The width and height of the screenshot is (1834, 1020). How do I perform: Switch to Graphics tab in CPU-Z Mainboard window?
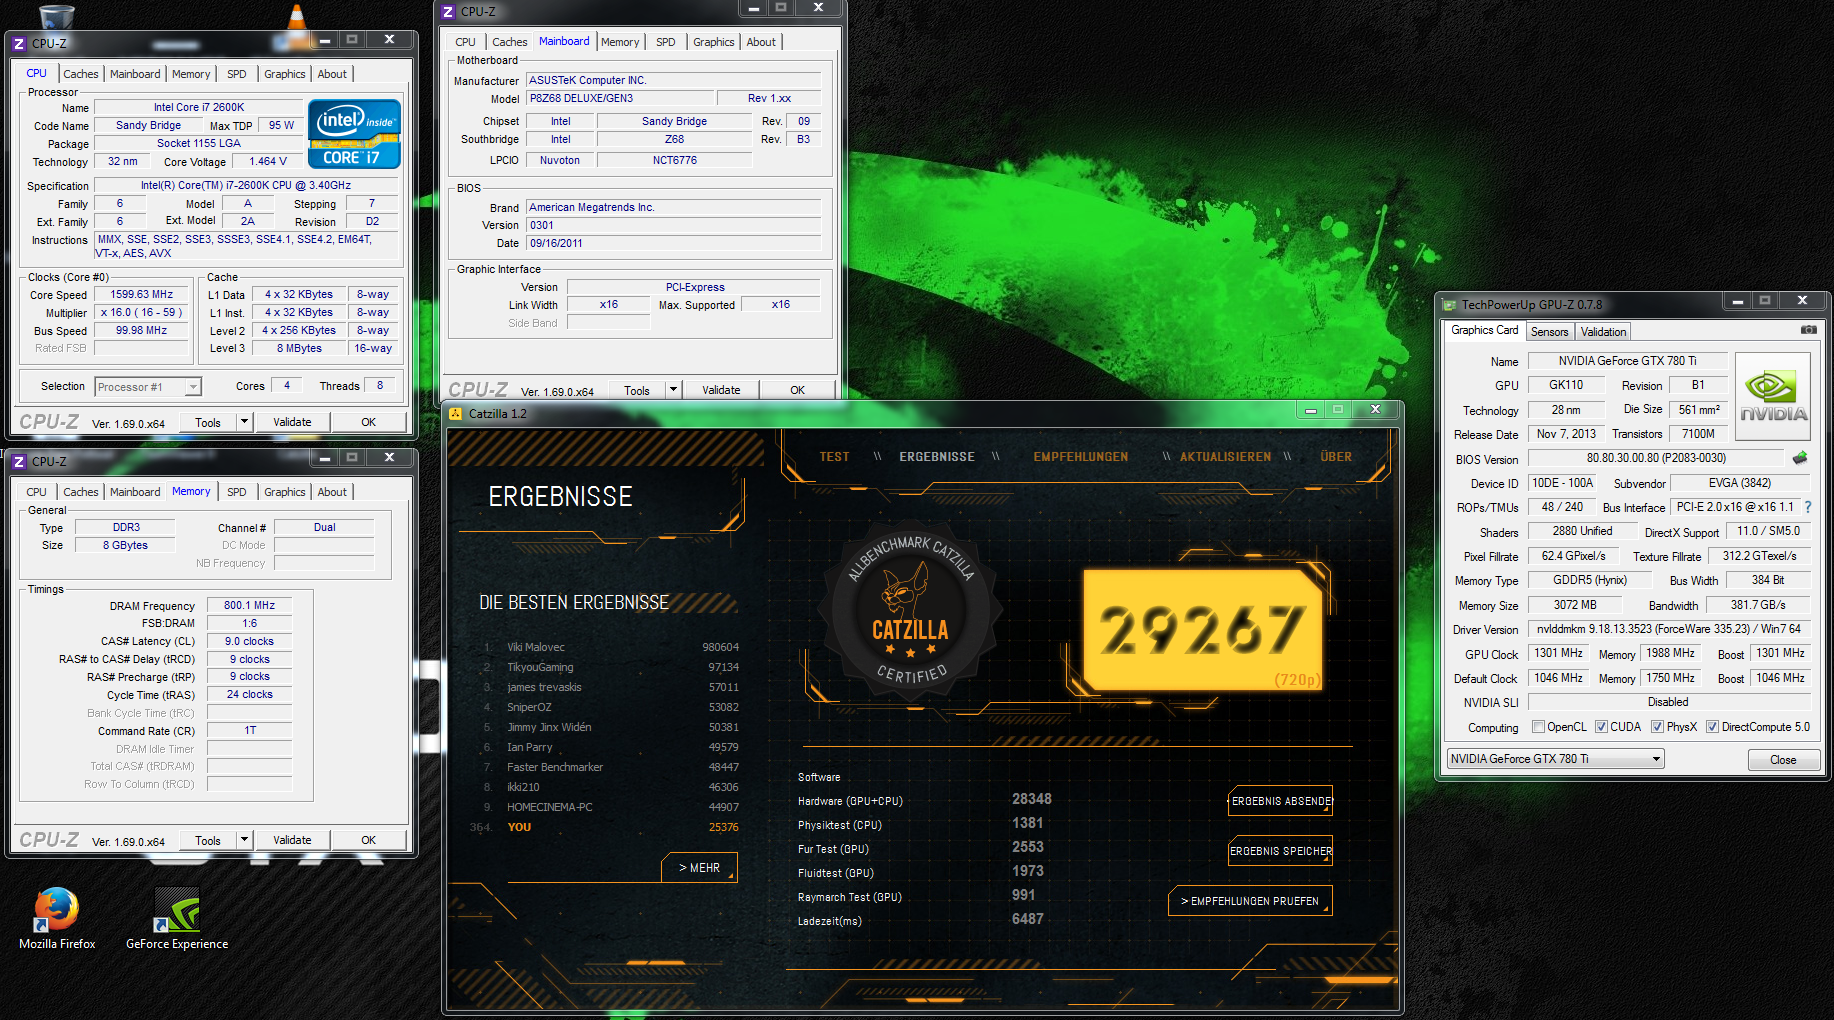pyautogui.click(x=713, y=42)
